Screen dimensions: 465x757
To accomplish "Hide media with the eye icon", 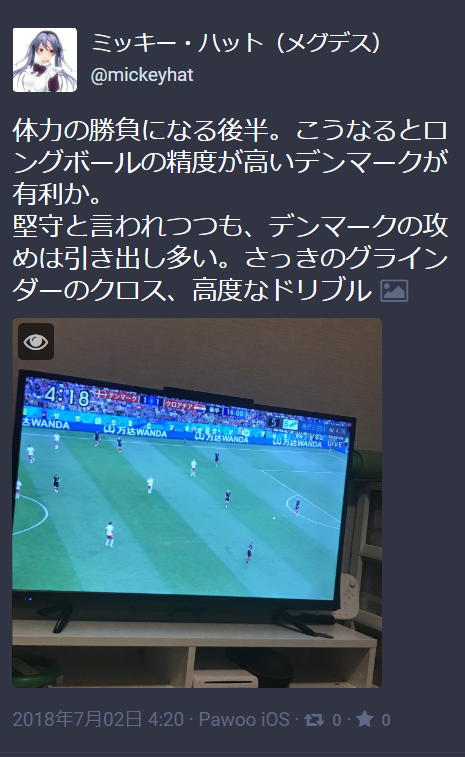I will (36, 341).
